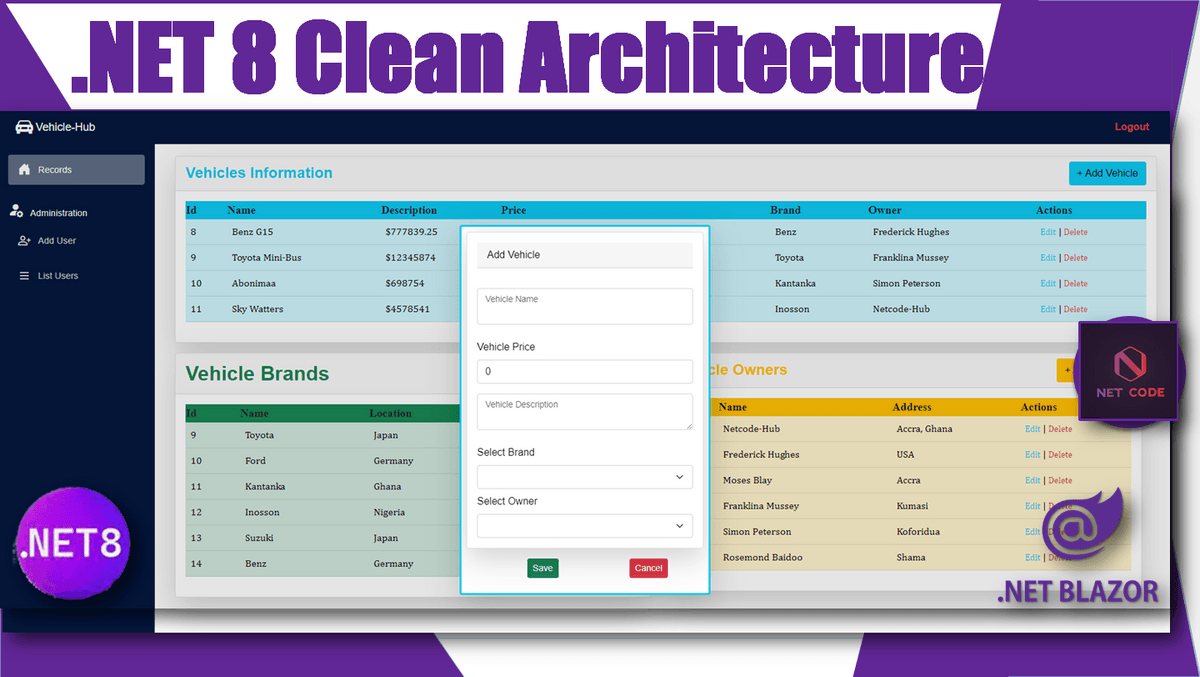Delete the Moses Blay owner
This screenshot has height=677, width=1200.
tap(1060, 481)
